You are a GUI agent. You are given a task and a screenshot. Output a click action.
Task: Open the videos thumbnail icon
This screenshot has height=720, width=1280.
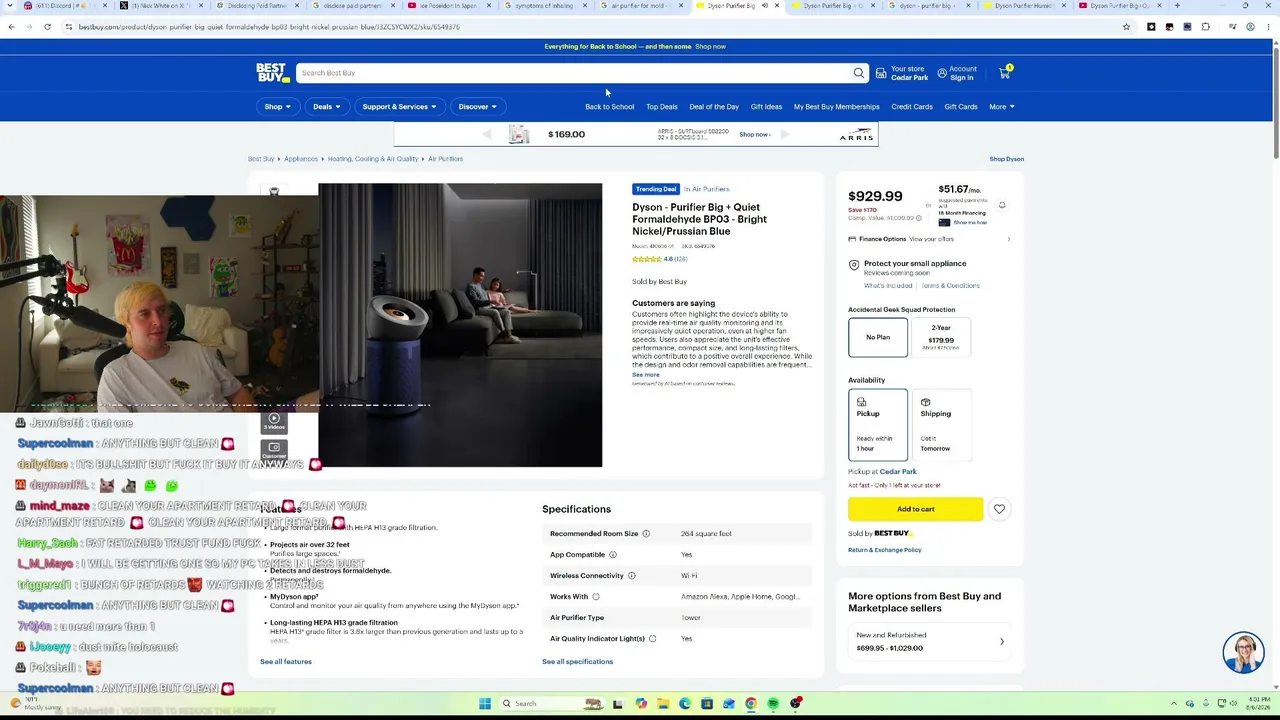coord(274,421)
